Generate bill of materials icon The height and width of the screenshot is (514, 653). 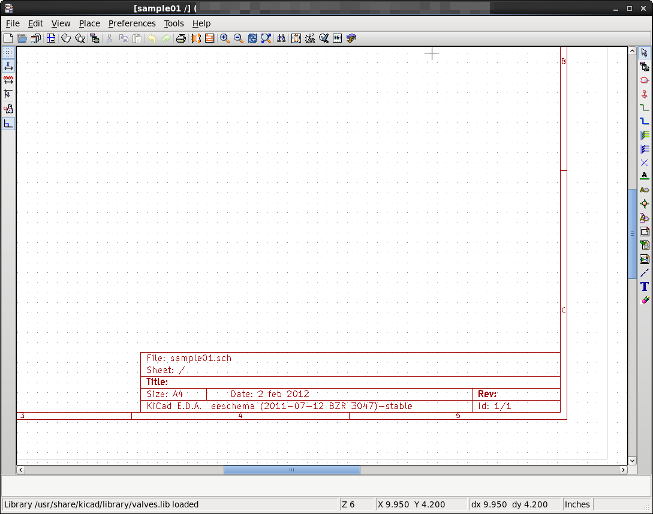tap(337, 38)
